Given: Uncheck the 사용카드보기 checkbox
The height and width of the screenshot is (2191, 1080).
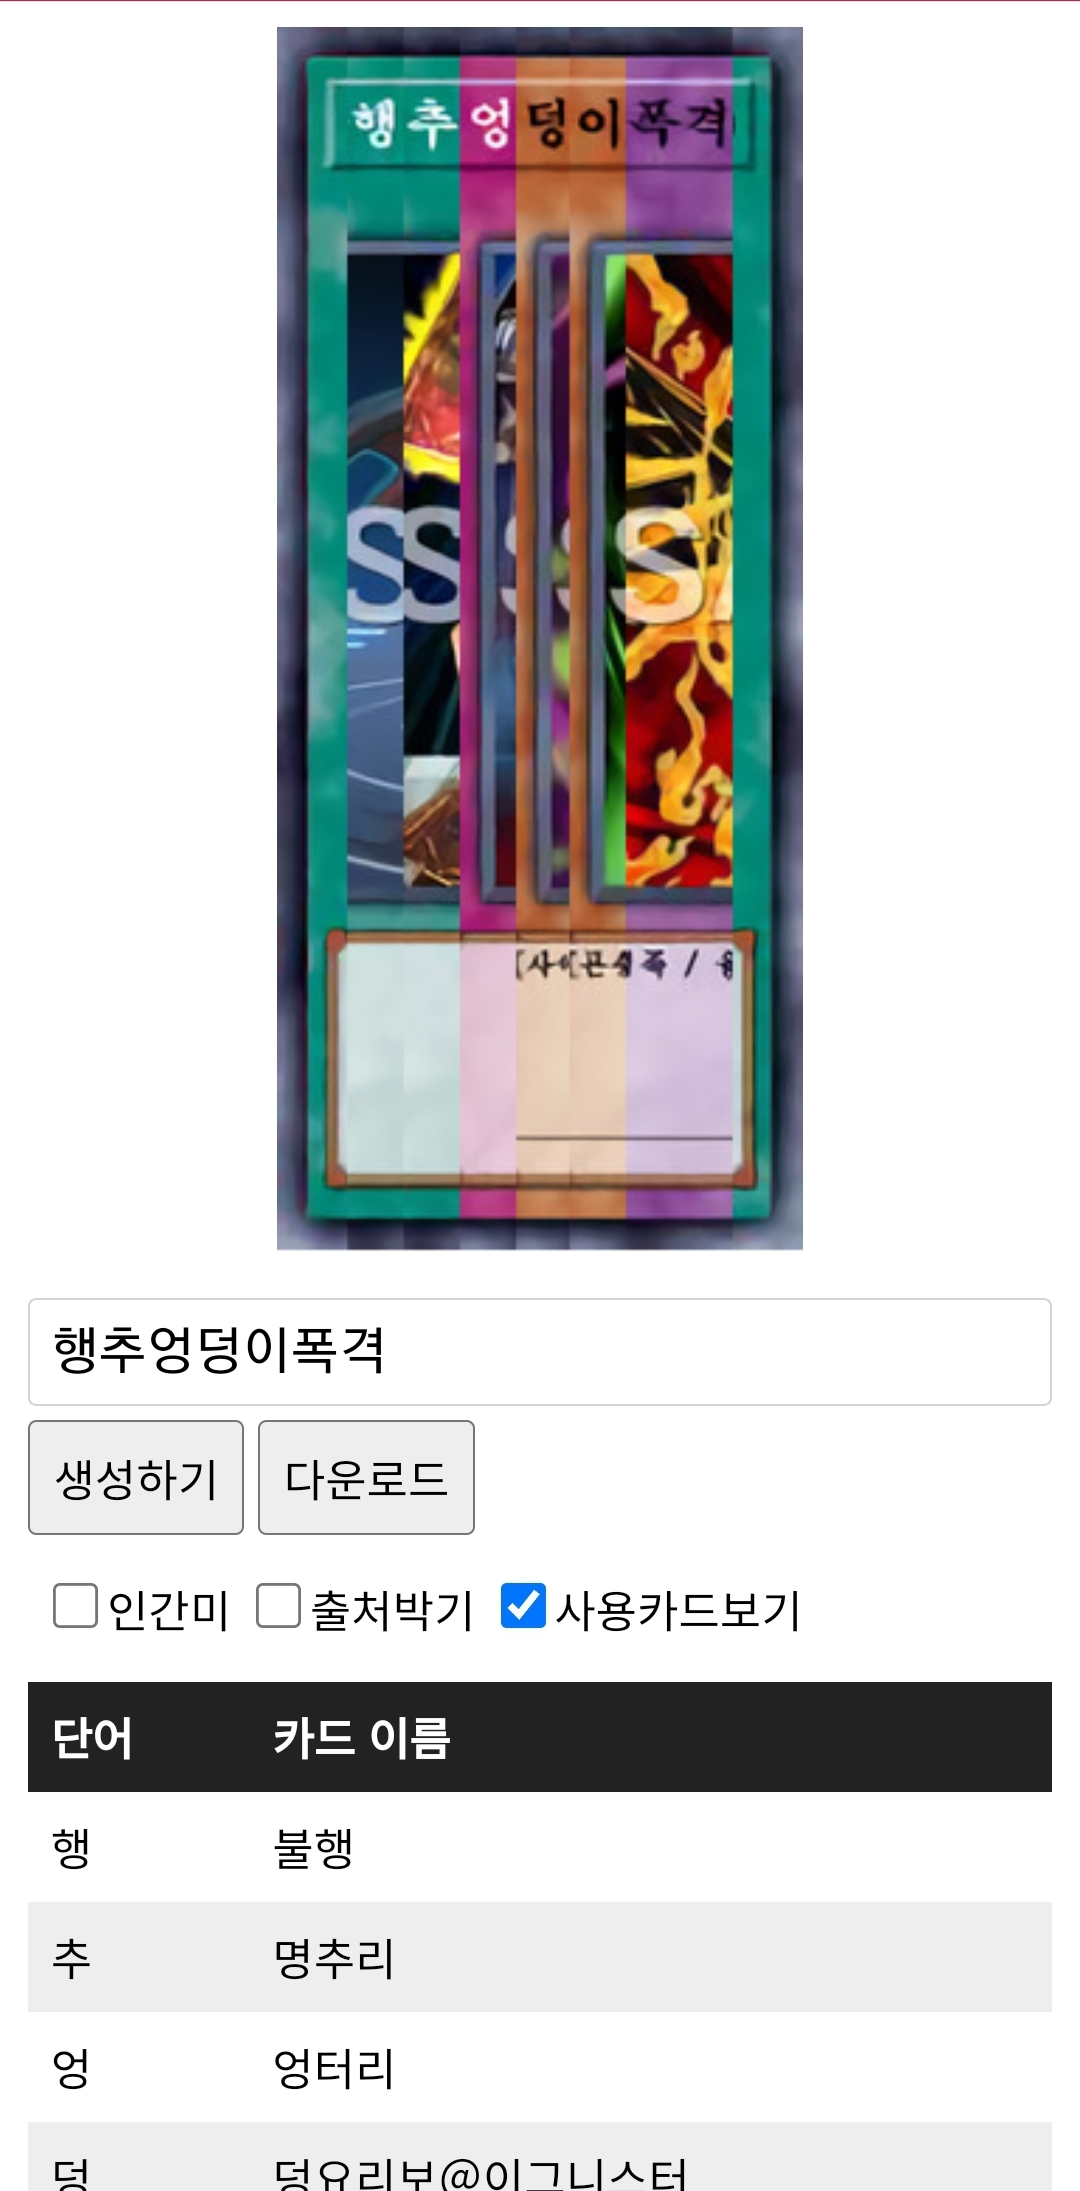Looking at the screenshot, I should (523, 1606).
